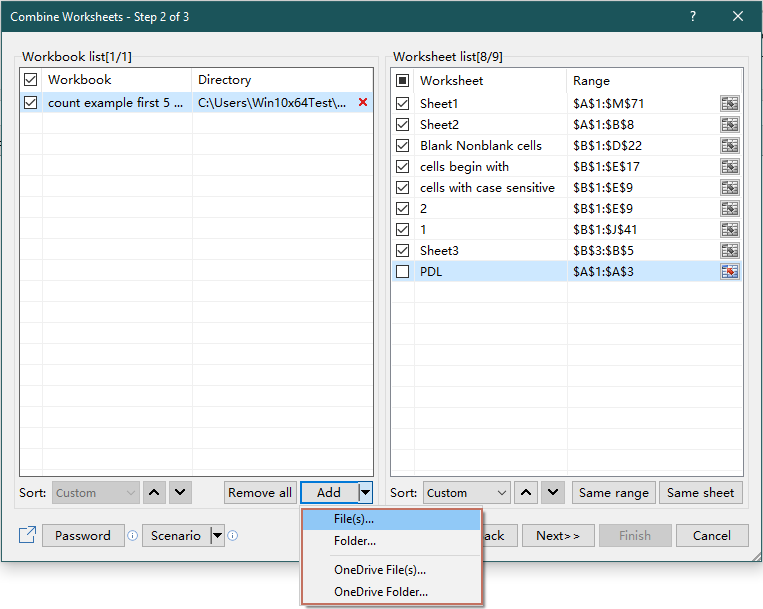Screen dimensions: 763x609
Task: Click range selector icon for Sheet3 row
Action: click(x=729, y=251)
